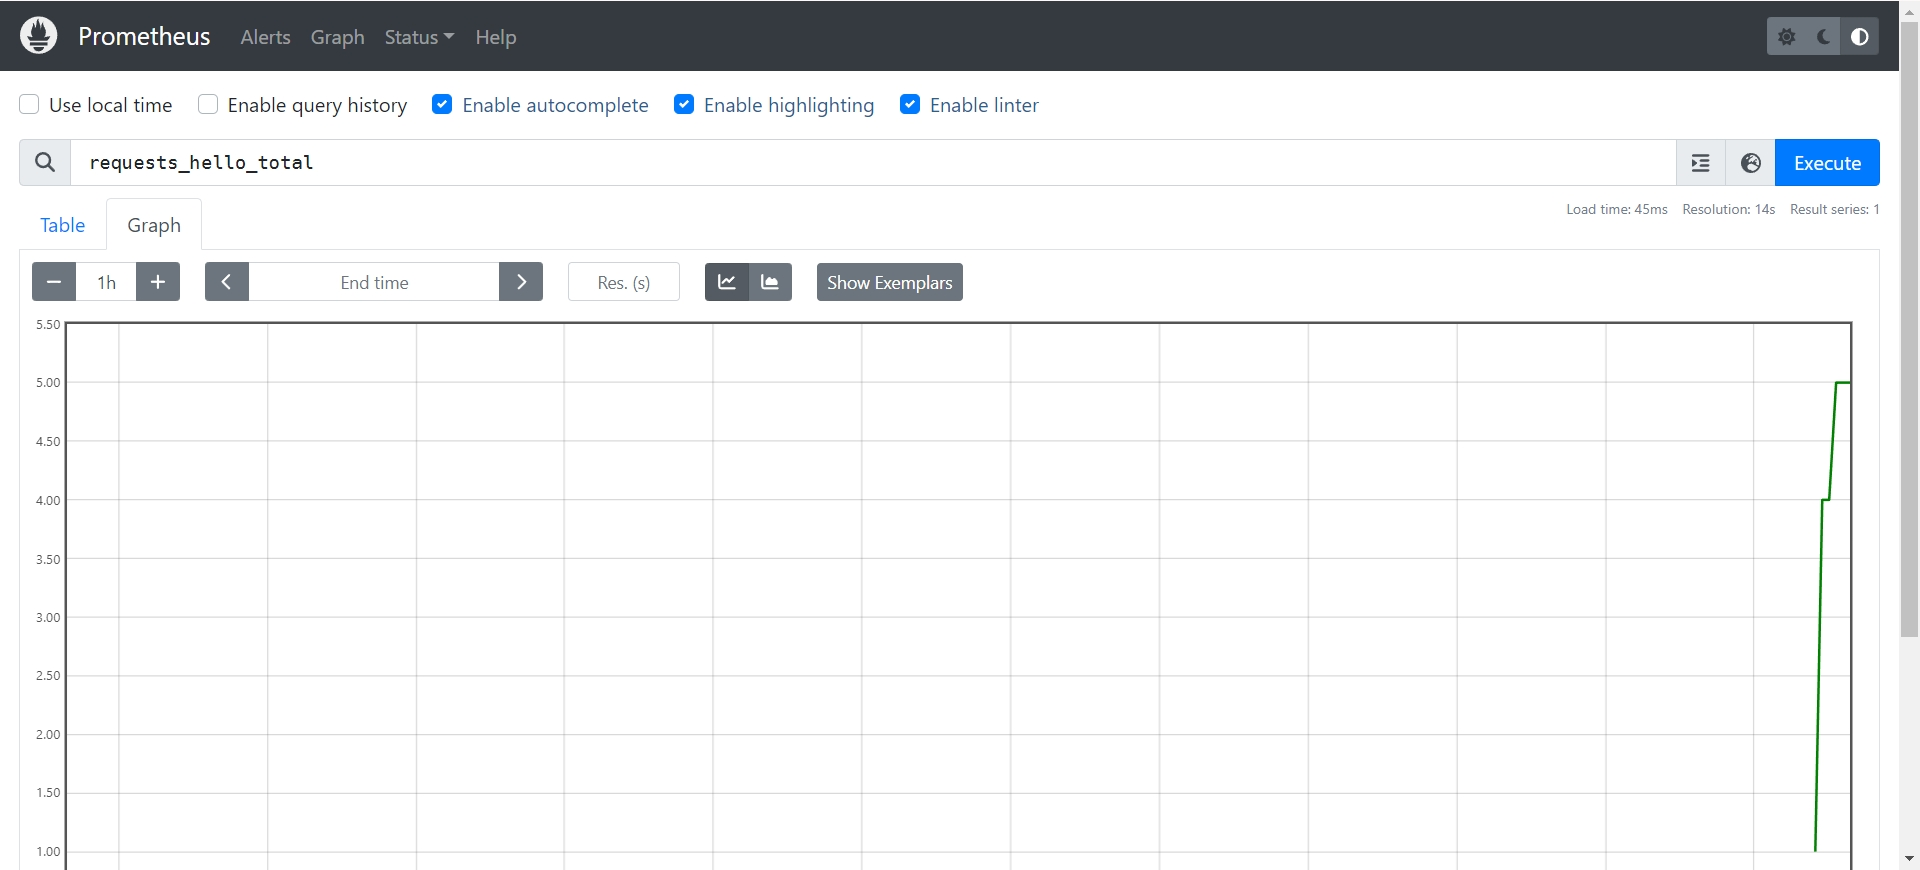Screen dimensions: 1920x870
Task: Move end time forward with right chevron
Action: (x=521, y=282)
